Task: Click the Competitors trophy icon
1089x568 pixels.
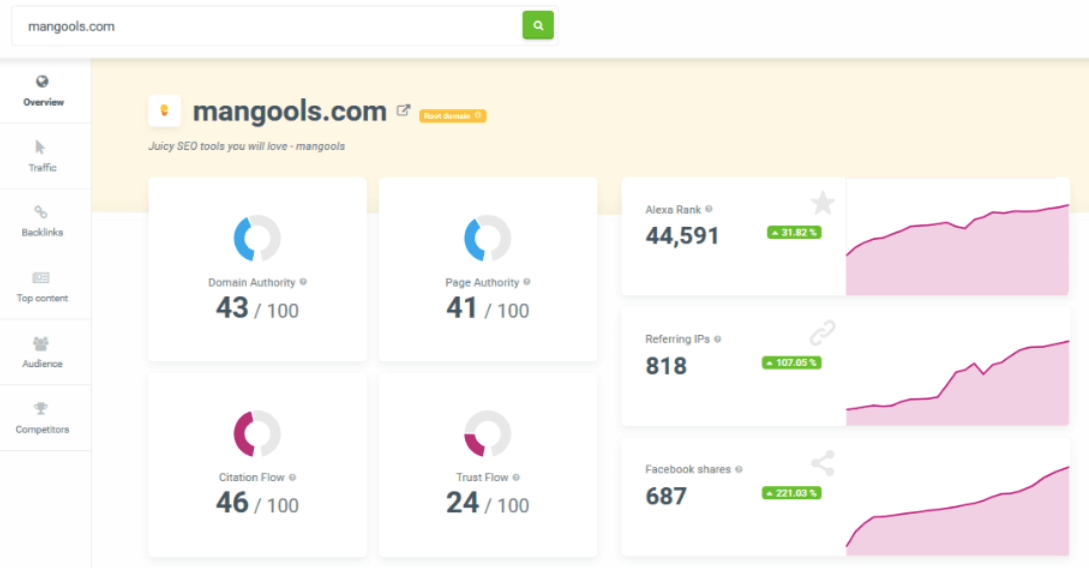Action: tap(41, 408)
